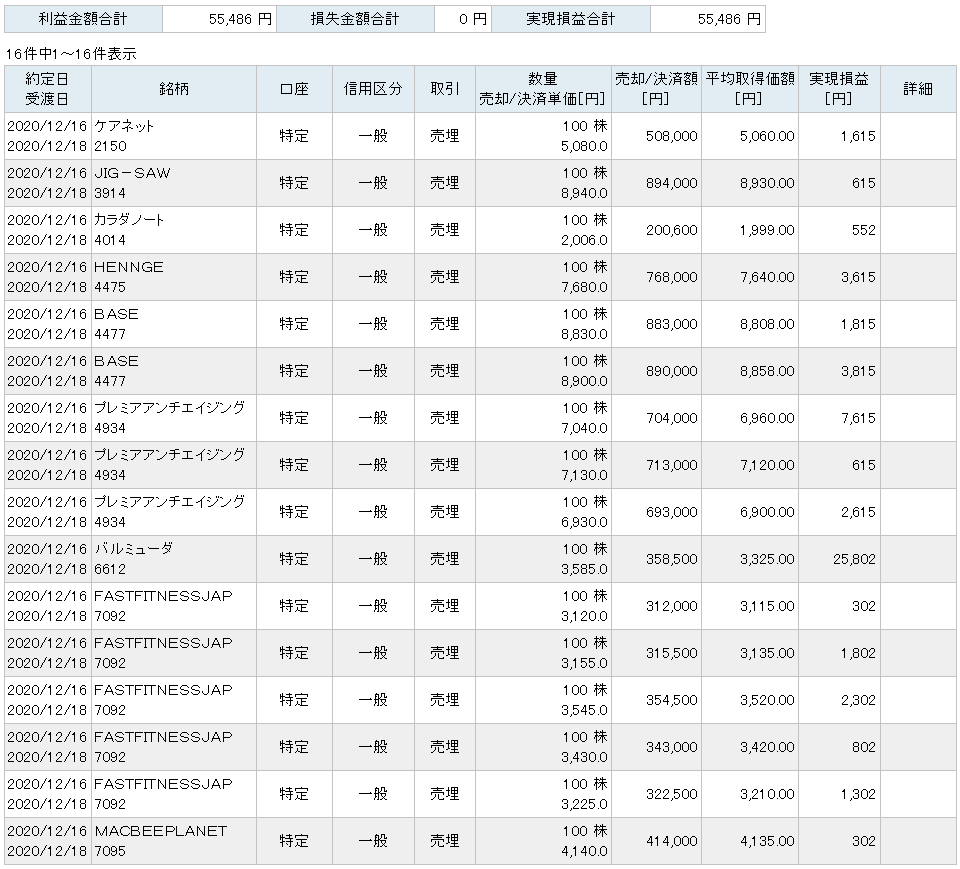Click the 693,000 settlement amount

point(672,512)
